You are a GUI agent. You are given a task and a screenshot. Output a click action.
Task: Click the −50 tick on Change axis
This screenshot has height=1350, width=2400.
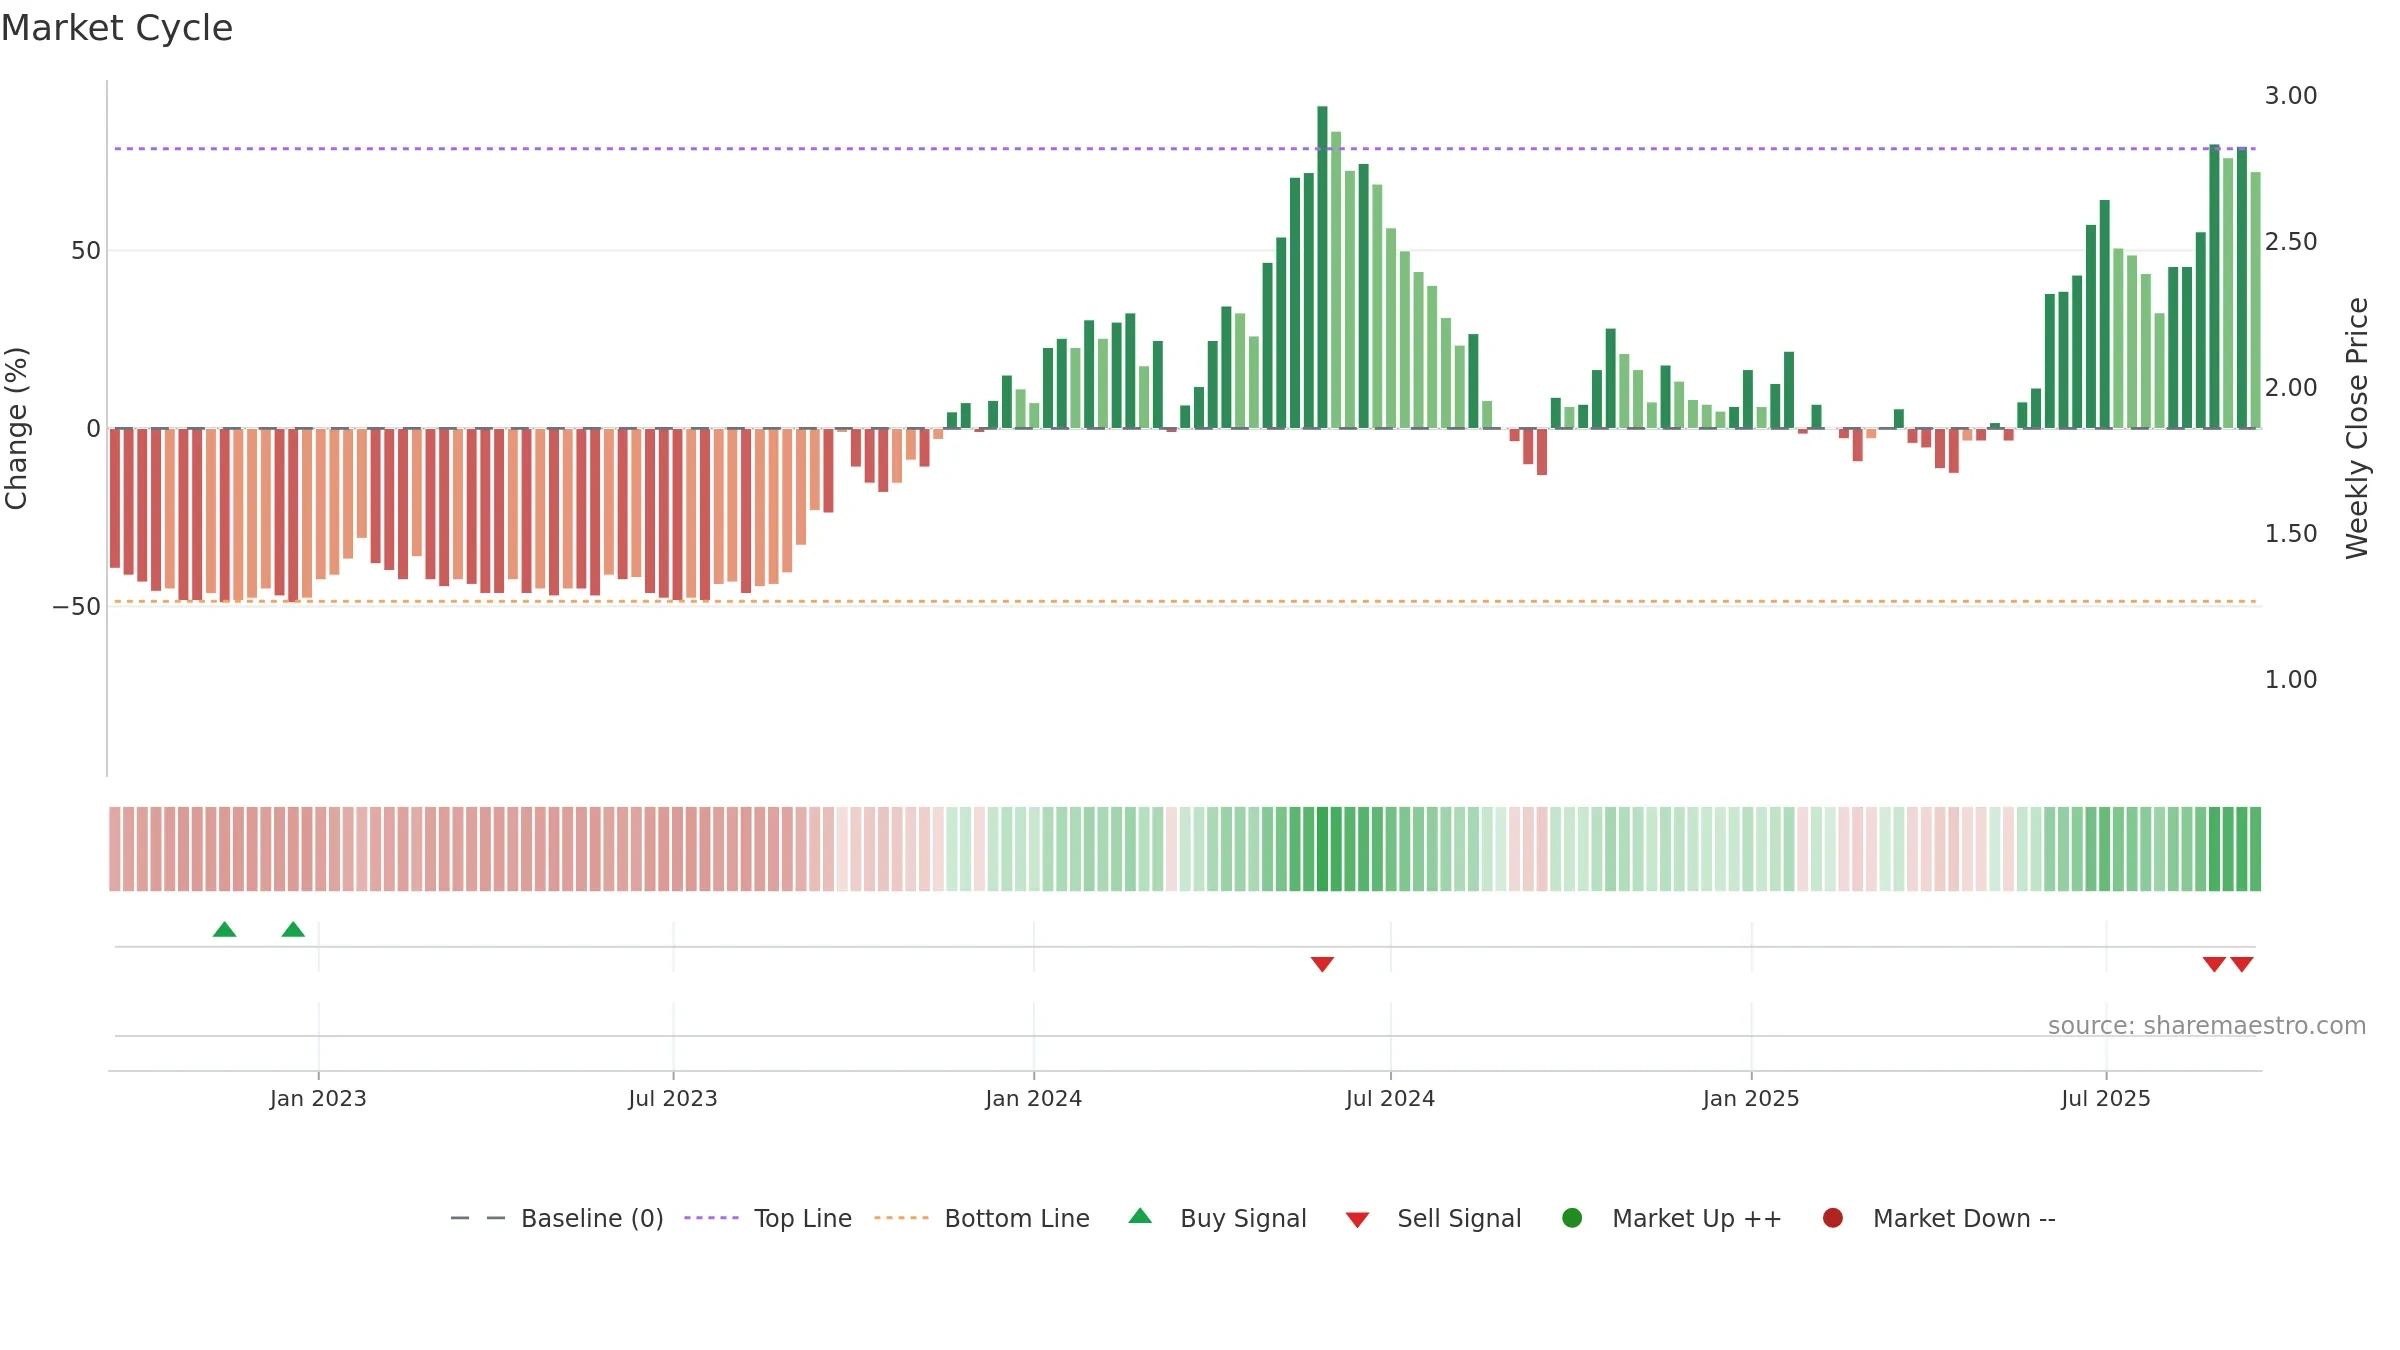click(77, 607)
